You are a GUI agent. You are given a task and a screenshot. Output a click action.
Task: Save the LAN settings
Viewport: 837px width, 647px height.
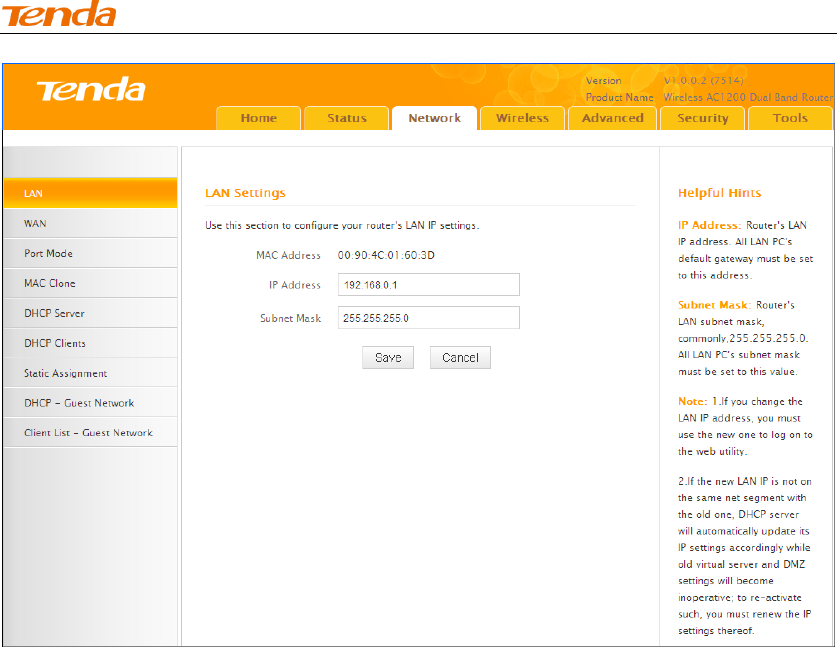[388, 358]
